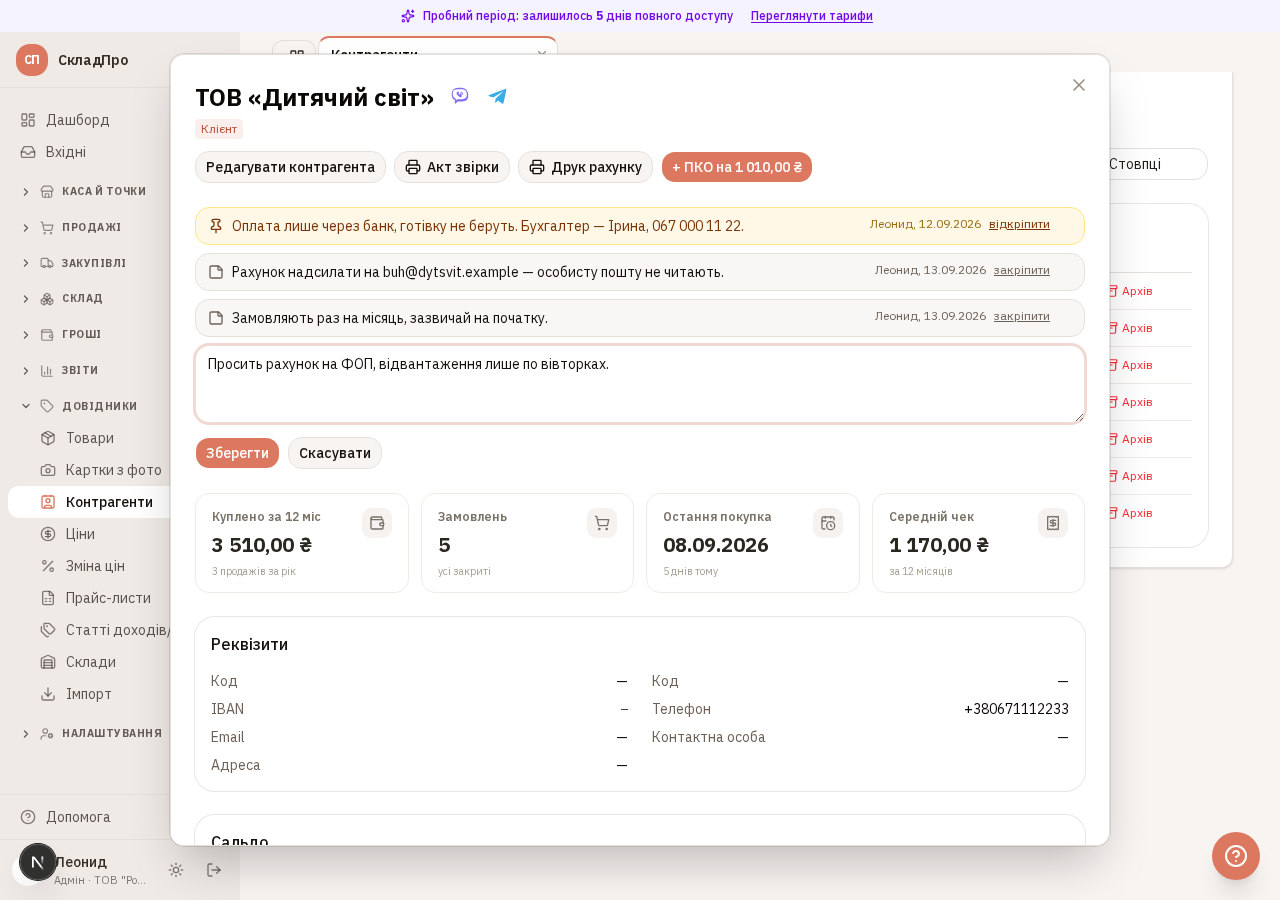Open the help question-mark floating button
This screenshot has width=1280, height=900.
click(1236, 856)
